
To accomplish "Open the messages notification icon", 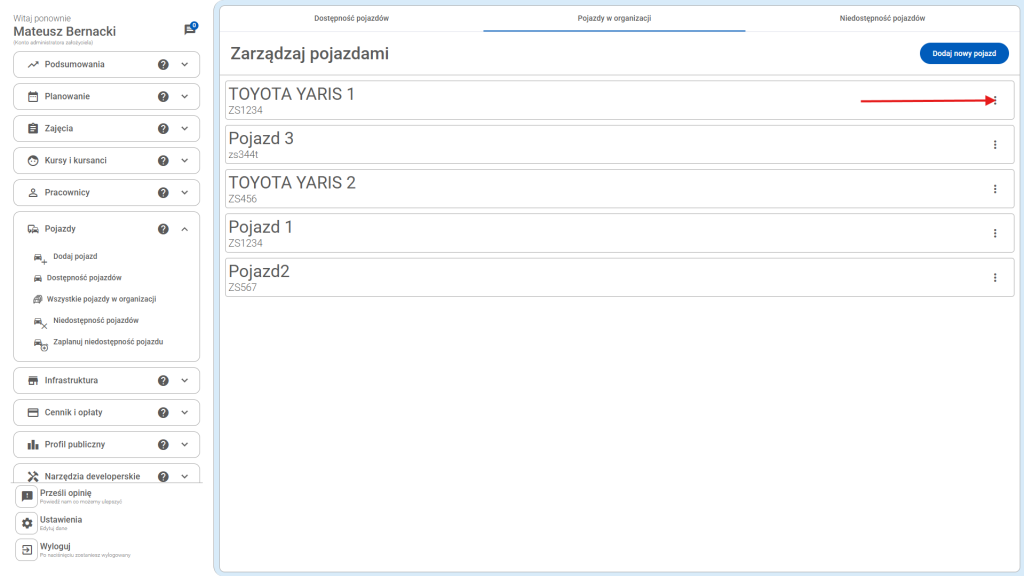I will point(190,29).
